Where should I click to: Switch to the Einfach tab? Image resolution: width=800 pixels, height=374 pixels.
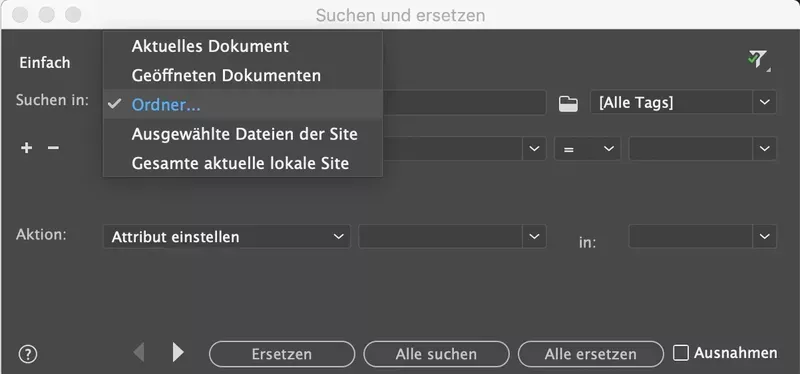[x=45, y=63]
